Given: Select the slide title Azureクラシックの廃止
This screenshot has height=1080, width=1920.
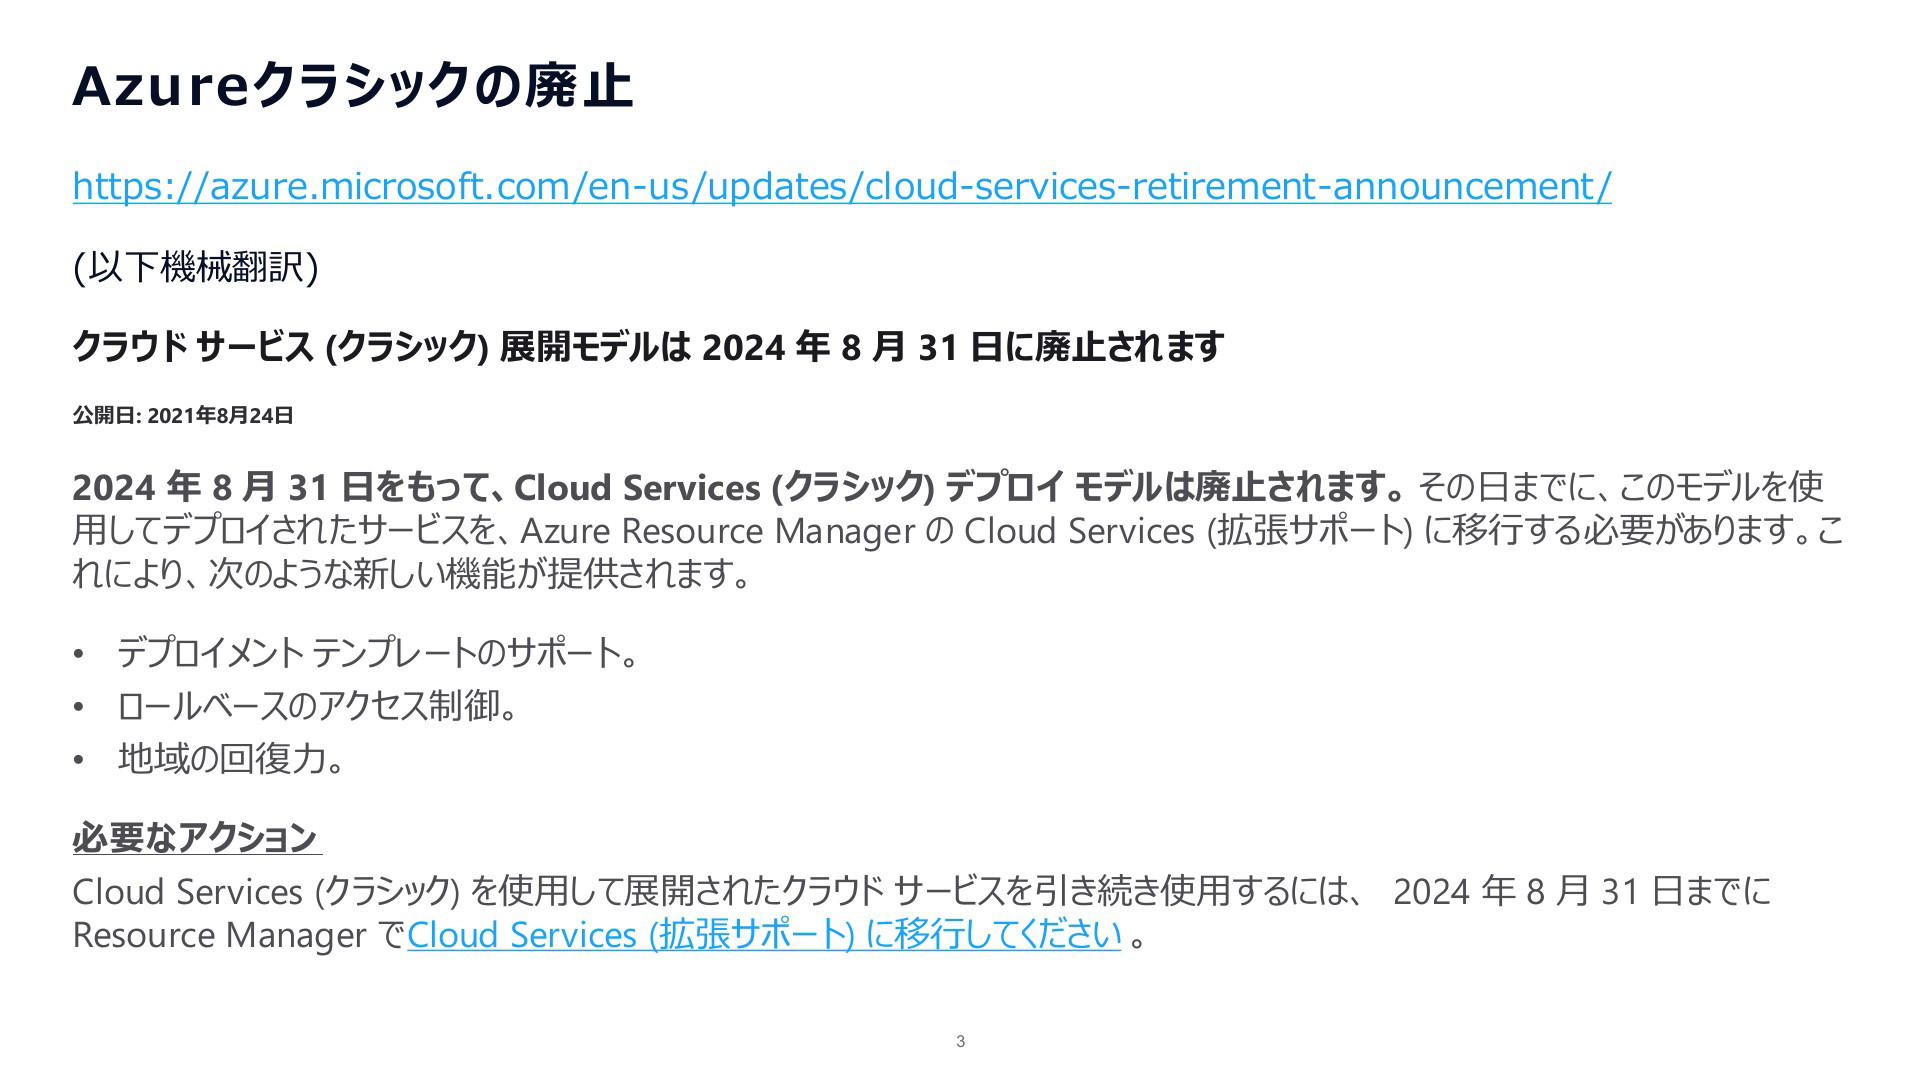Looking at the screenshot, I should coord(353,85).
